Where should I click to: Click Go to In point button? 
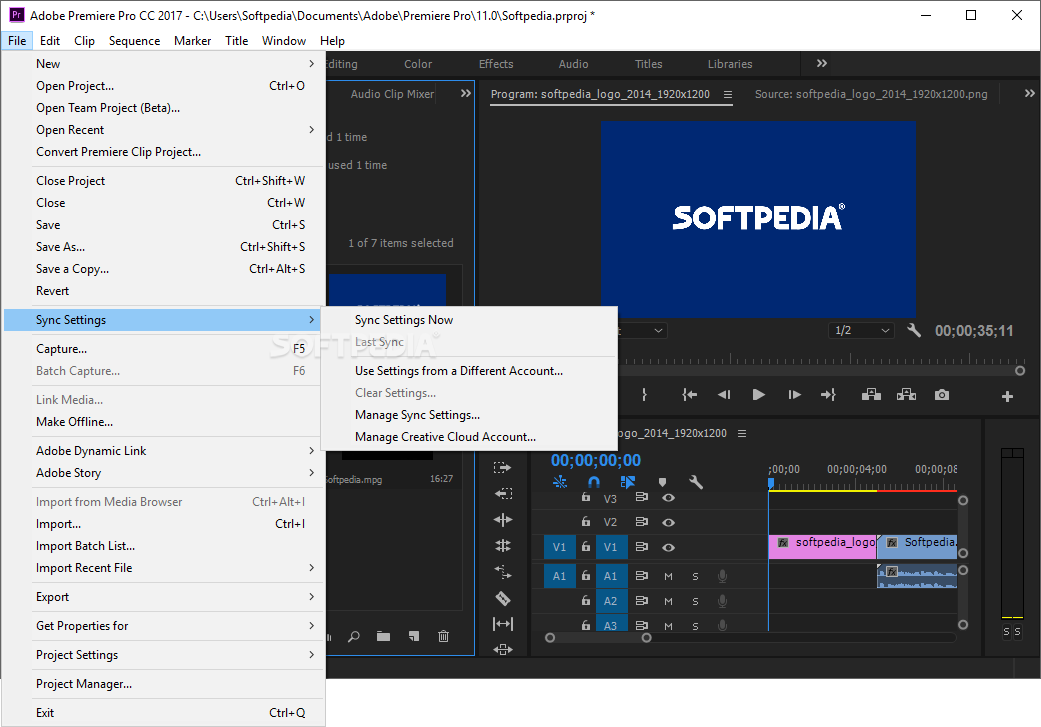pyautogui.click(x=689, y=395)
